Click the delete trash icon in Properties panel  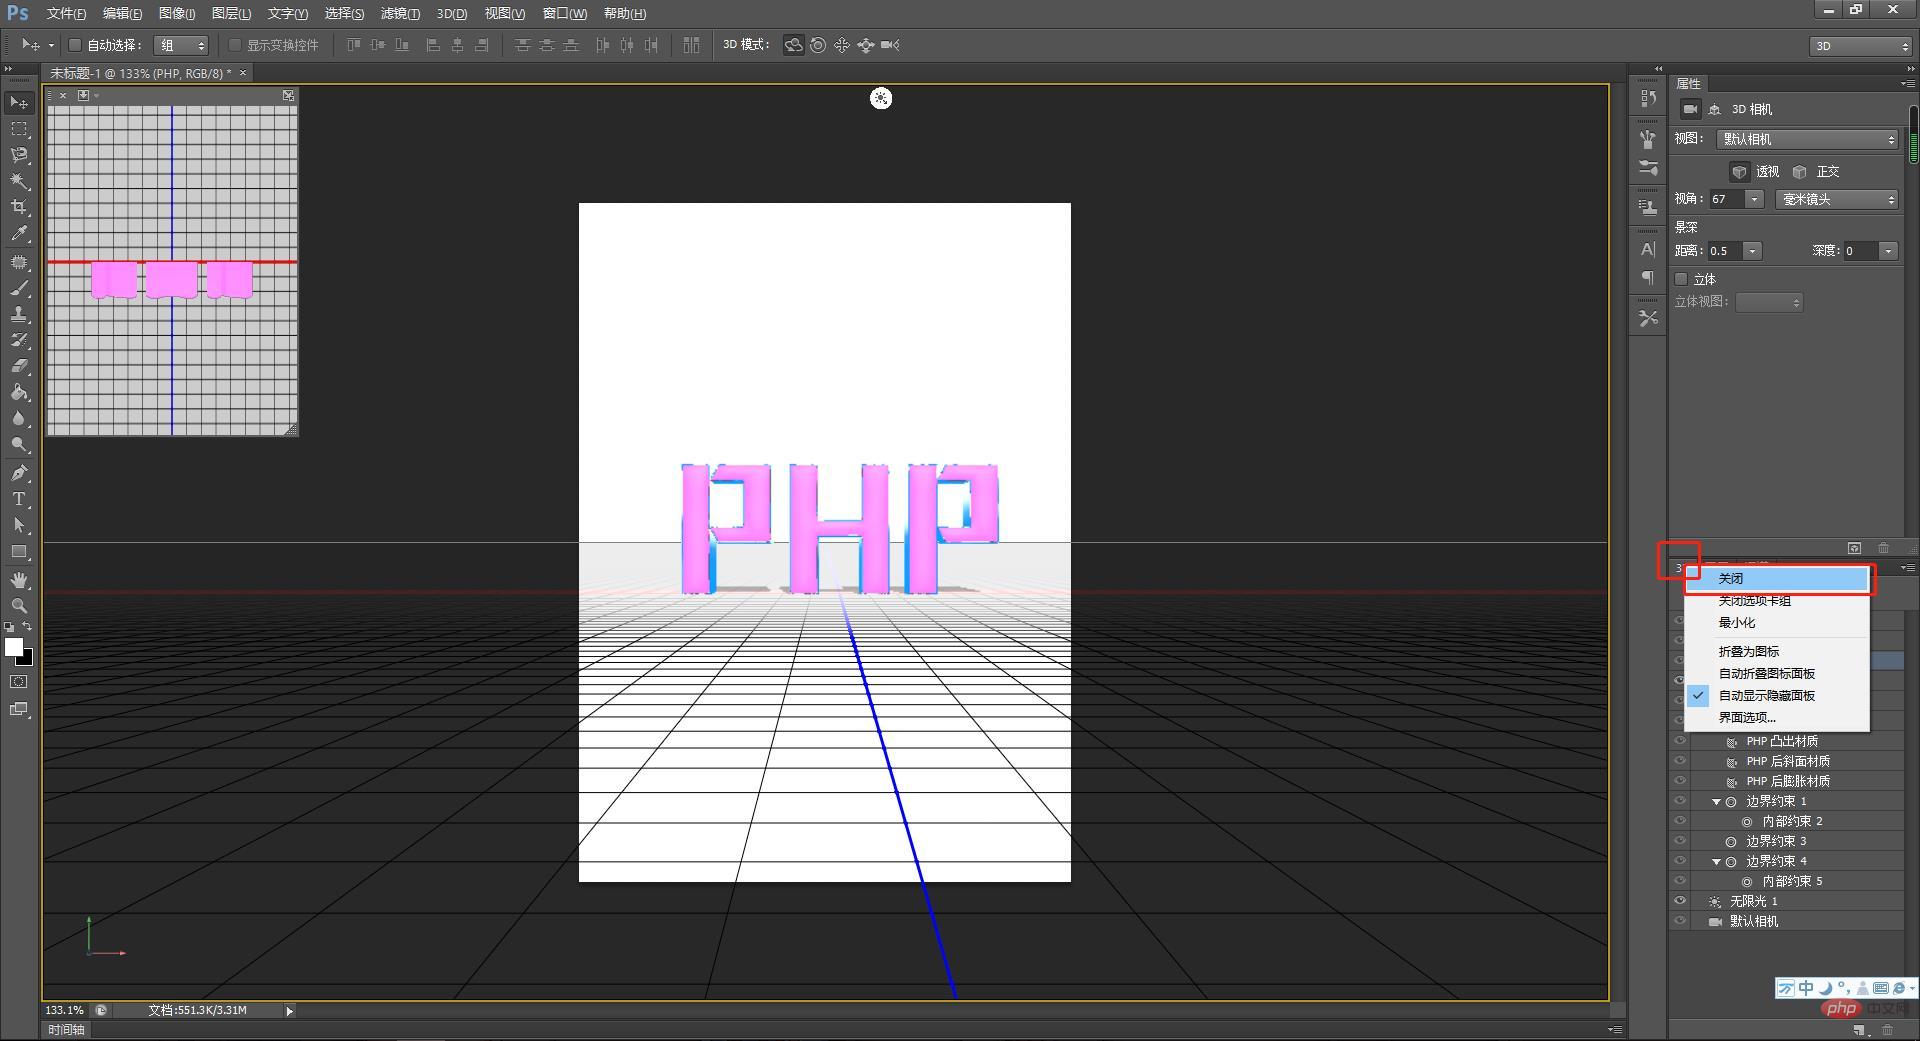1884,548
